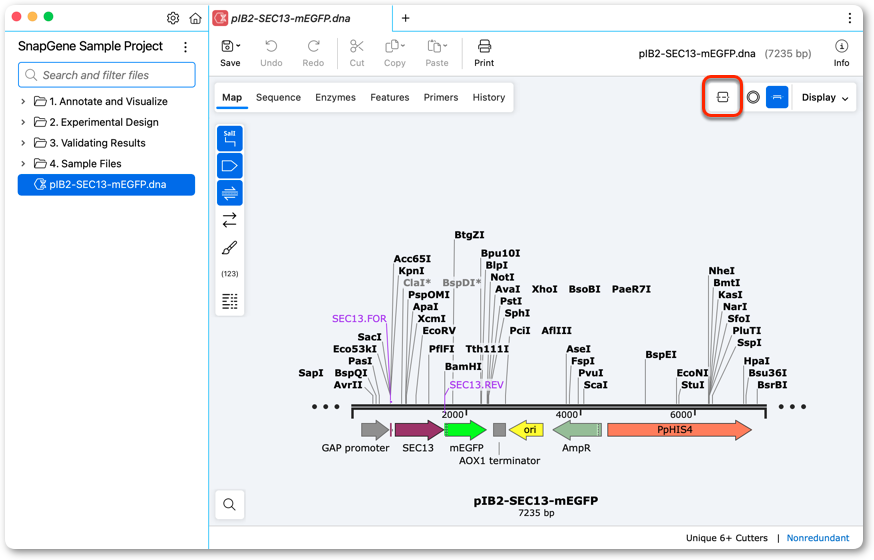Select pIB2-SEC13-mEGFP.dna in sidebar

[106, 184]
